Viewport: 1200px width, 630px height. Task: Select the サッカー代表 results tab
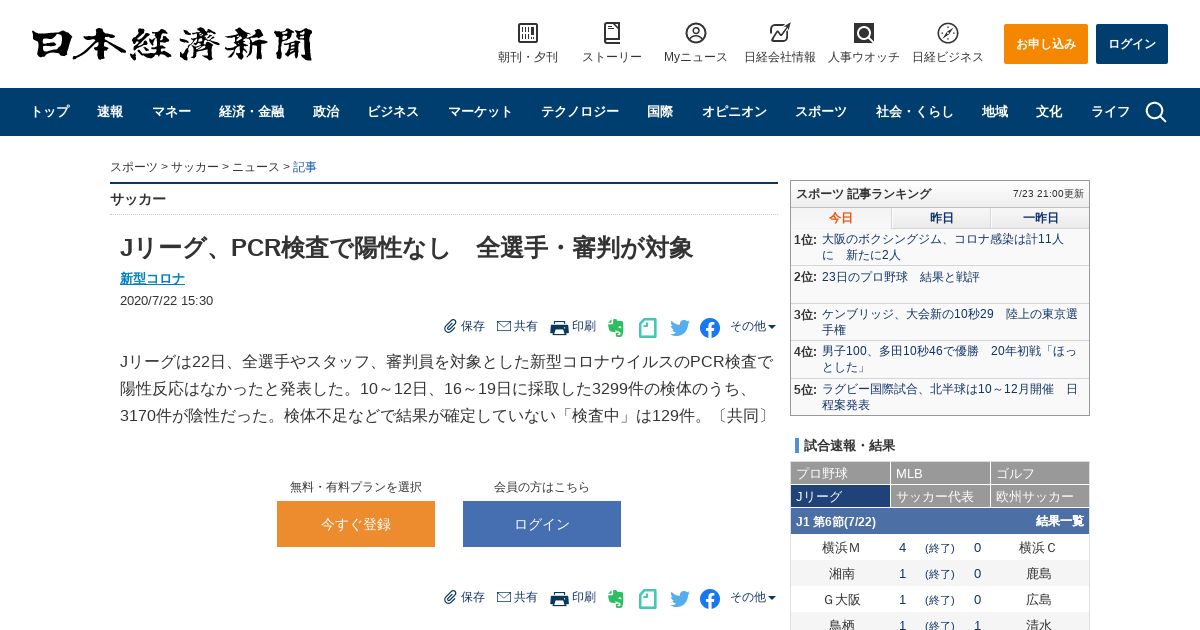(x=940, y=496)
